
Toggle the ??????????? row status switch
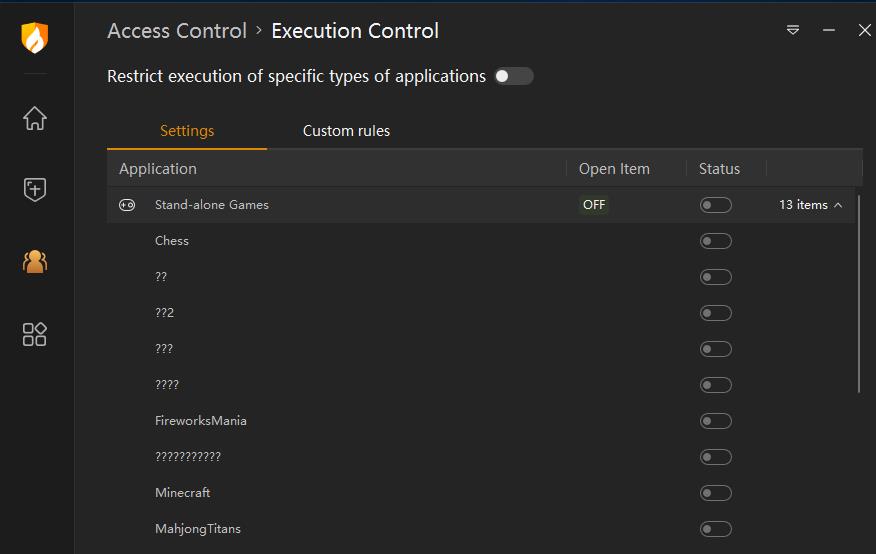tap(716, 457)
